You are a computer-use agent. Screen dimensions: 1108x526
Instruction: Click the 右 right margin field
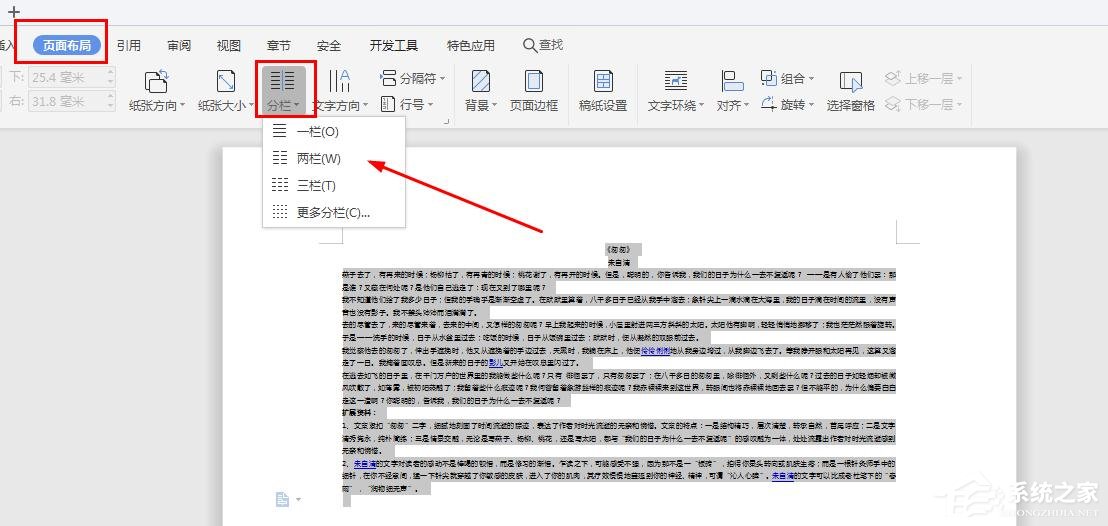click(66, 101)
